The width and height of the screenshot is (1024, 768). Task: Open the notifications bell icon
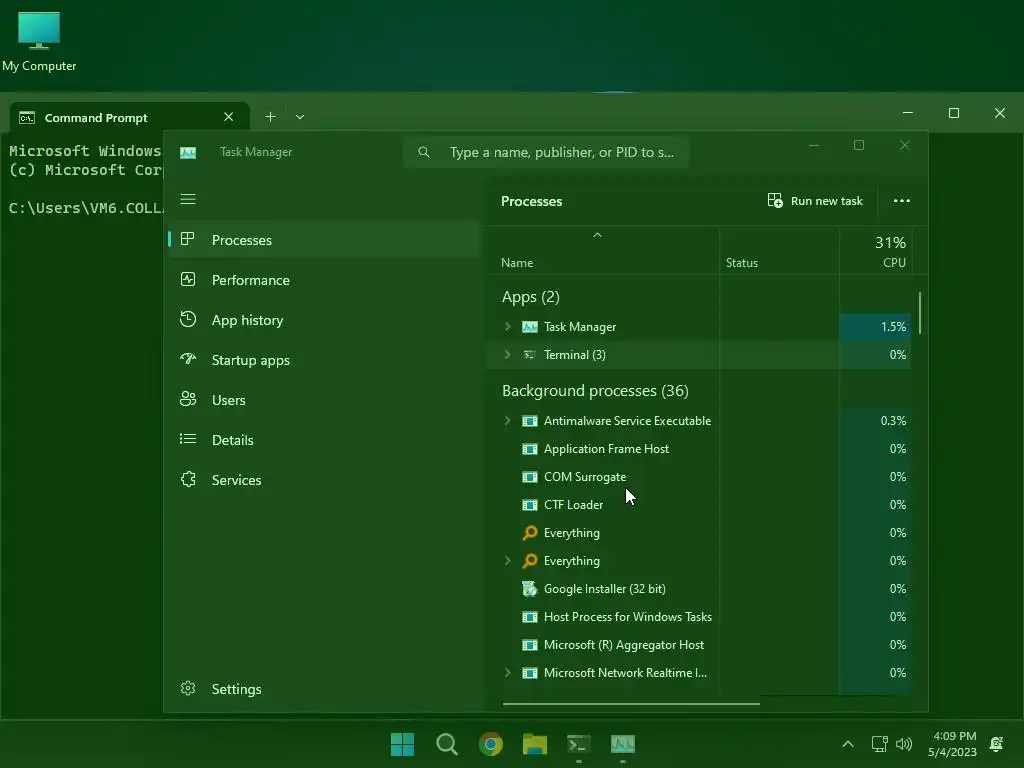click(x=997, y=744)
